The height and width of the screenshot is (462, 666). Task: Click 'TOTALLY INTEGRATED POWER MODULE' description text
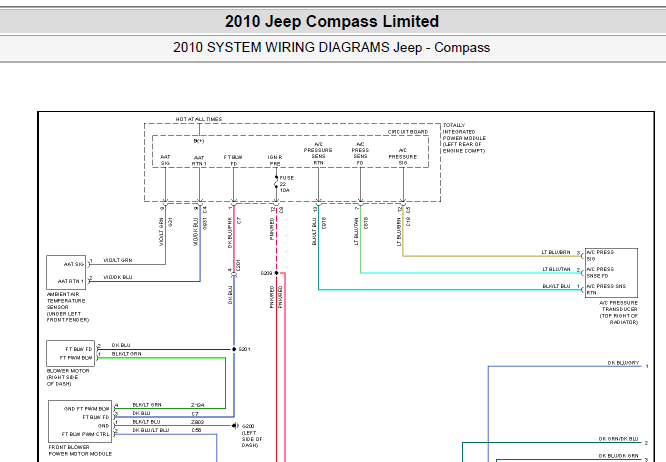tap(464, 138)
